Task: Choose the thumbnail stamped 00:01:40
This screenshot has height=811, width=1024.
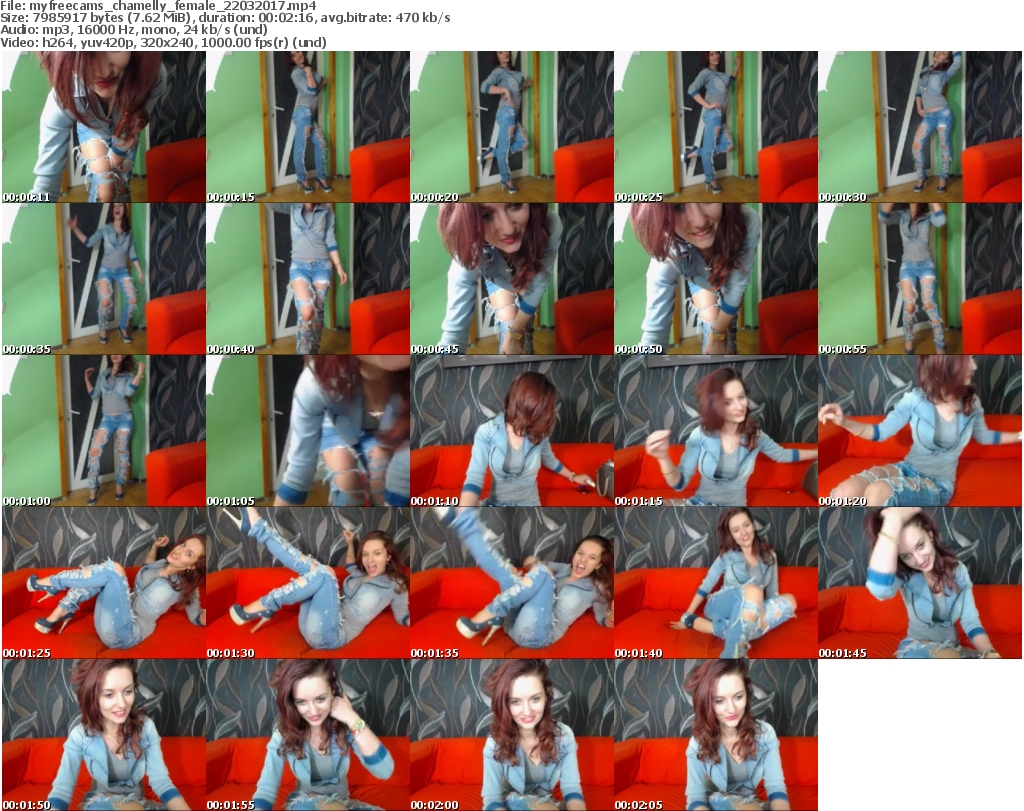Action: (716, 583)
